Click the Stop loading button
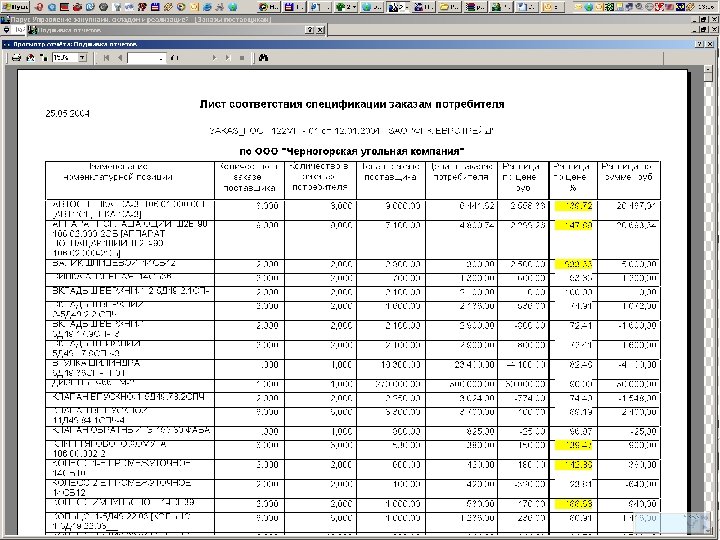Viewport: 720px width, 540px height. coord(242,58)
